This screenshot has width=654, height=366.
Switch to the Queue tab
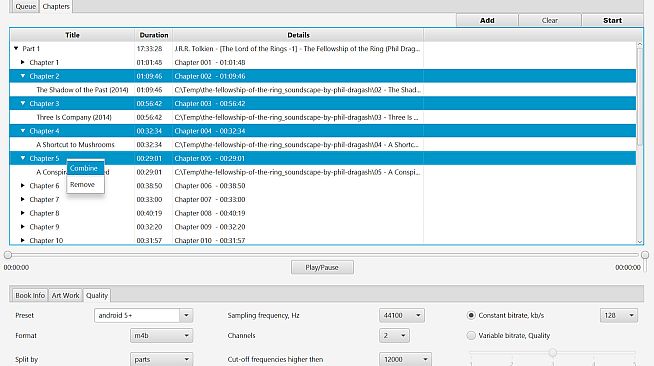[x=25, y=7]
